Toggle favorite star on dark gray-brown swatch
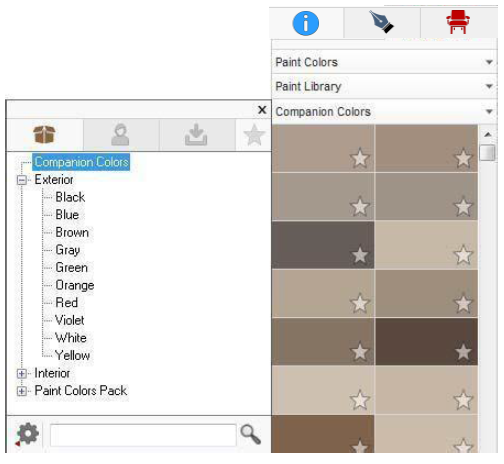504x464 pixels. click(x=360, y=255)
